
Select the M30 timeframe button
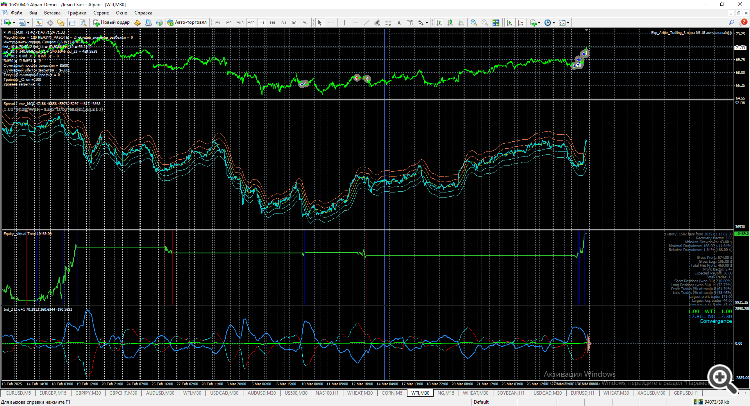click(251, 22)
